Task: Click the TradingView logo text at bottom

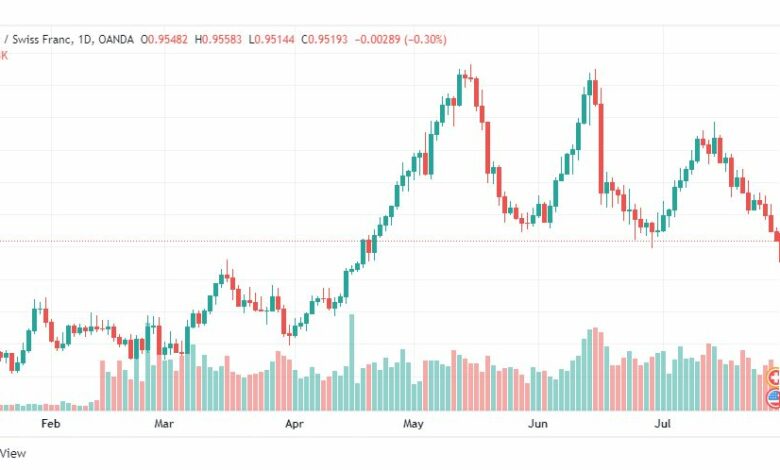Action: [x=13, y=453]
